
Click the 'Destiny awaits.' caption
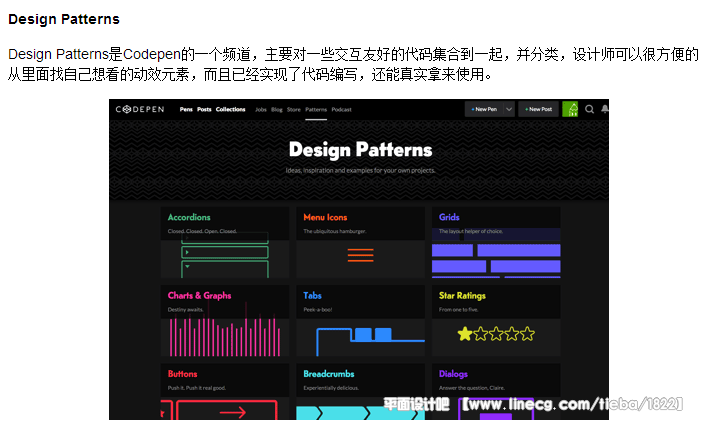(x=185, y=310)
